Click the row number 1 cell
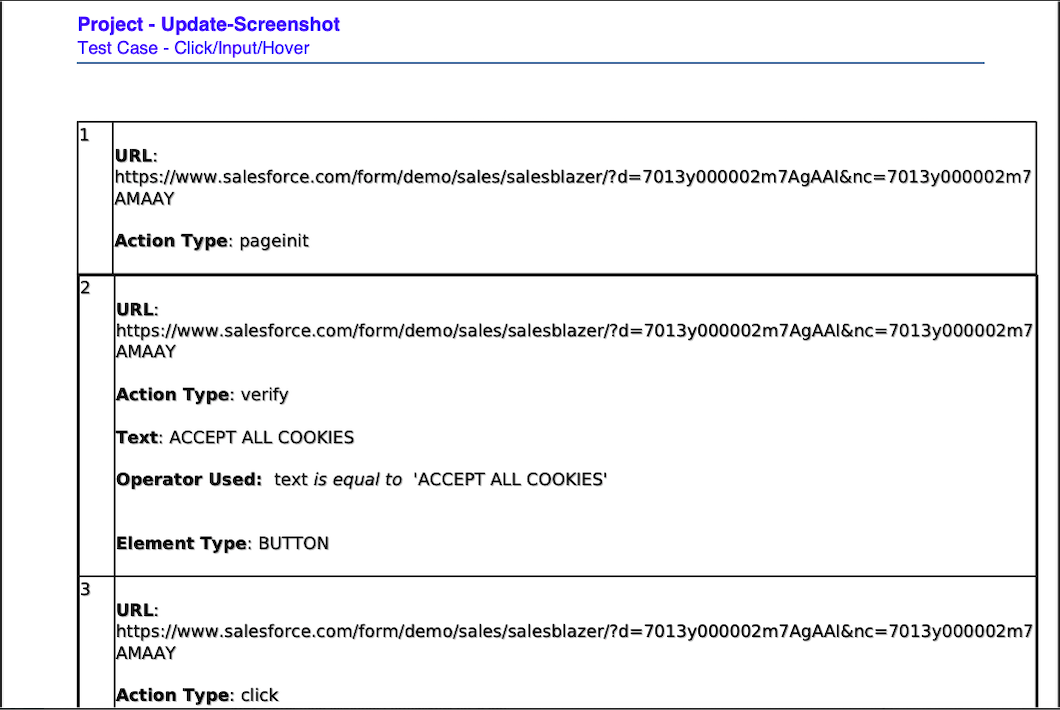Viewport: 1060px width, 710px height. click(95, 197)
